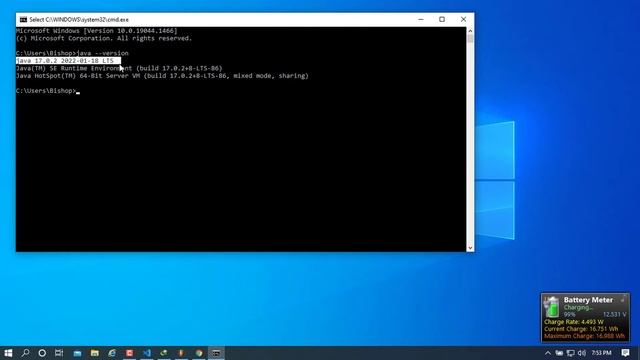
Task: Click the pin icon on Battery Meter popup
Action: click(623, 299)
